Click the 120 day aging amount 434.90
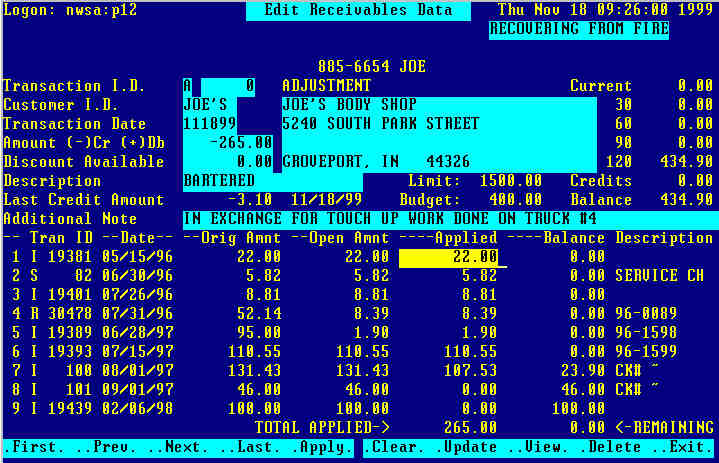719x463 pixels. pyautogui.click(x=686, y=162)
